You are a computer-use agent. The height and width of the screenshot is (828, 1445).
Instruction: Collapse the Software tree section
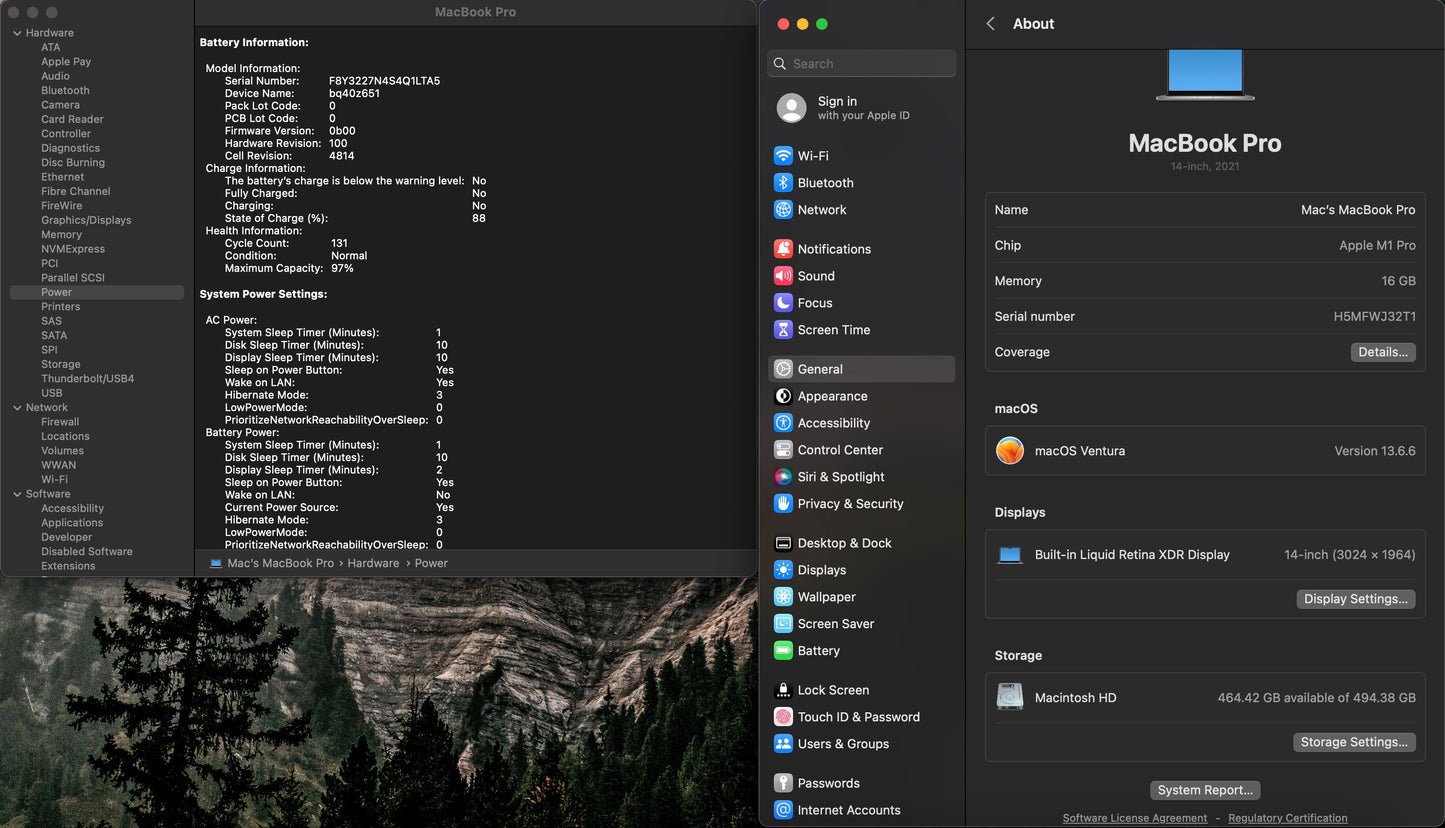click(17, 494)
